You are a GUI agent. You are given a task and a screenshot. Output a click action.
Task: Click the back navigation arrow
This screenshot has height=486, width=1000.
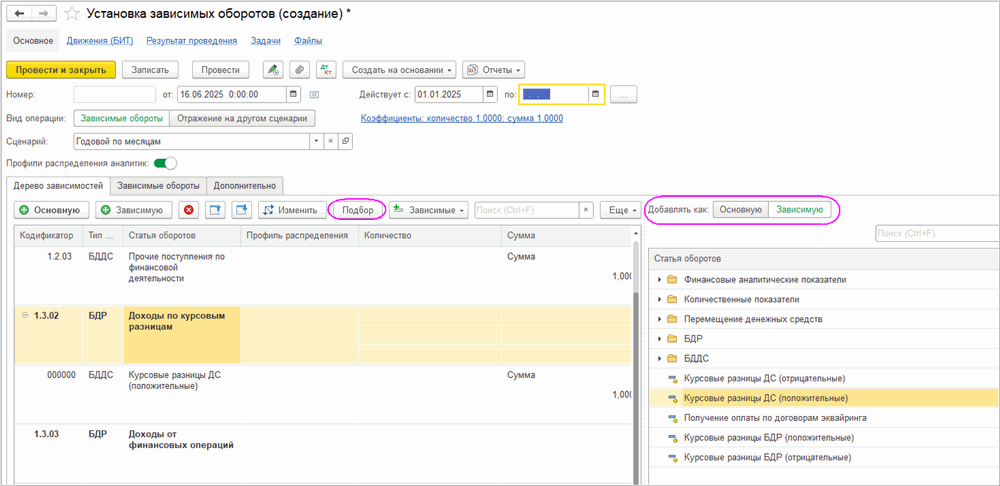(x=19, y=14)
